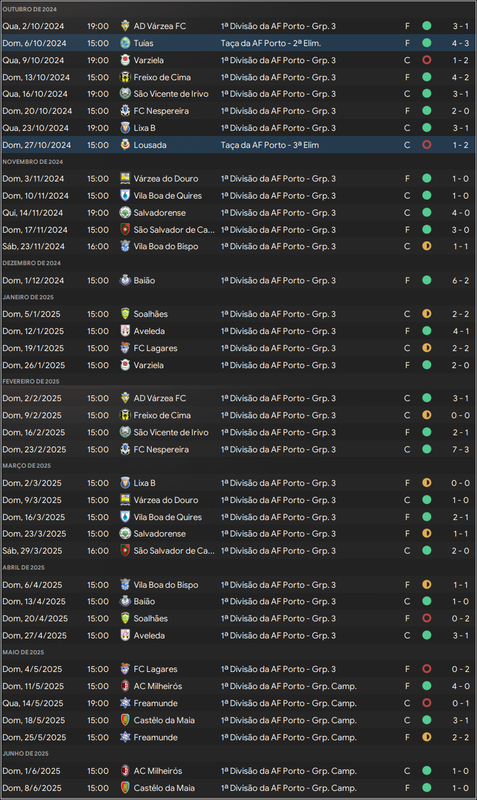Open the Tuias team link

click(x=143, y=43)
